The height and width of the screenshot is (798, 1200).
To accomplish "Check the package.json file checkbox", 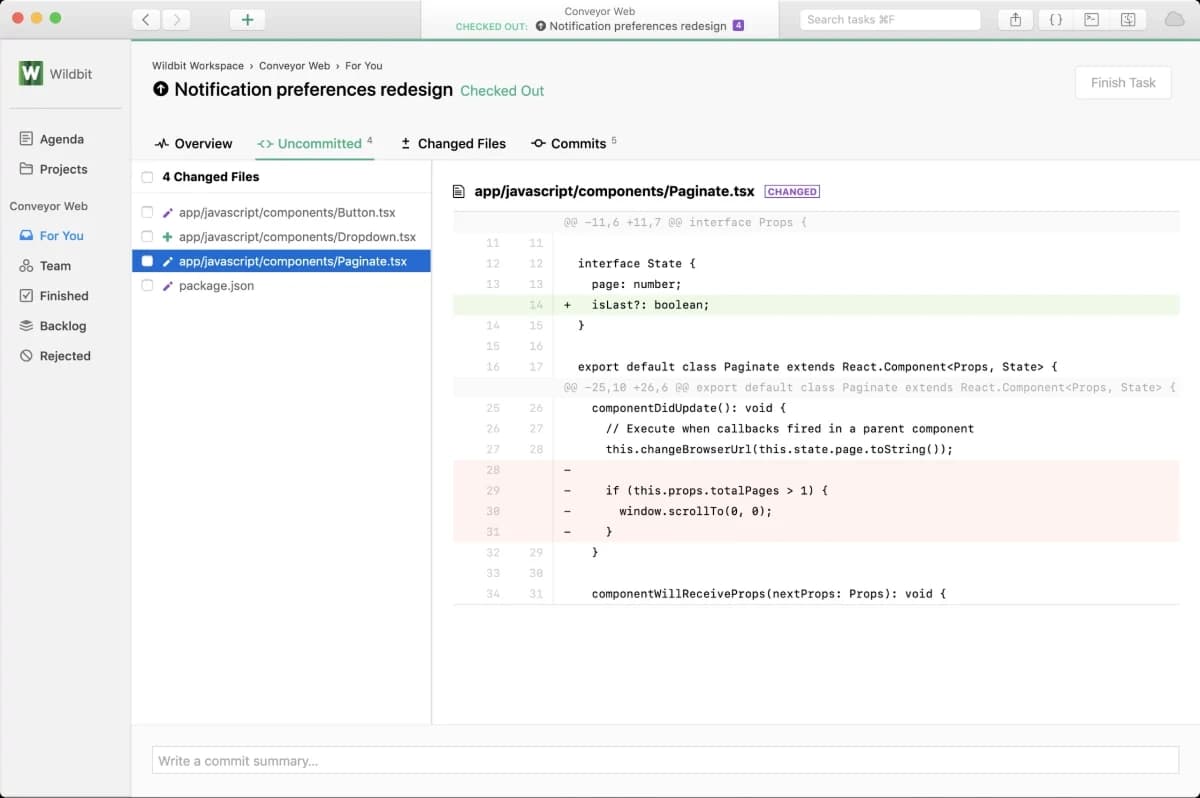I will click(x=148, y=286).
